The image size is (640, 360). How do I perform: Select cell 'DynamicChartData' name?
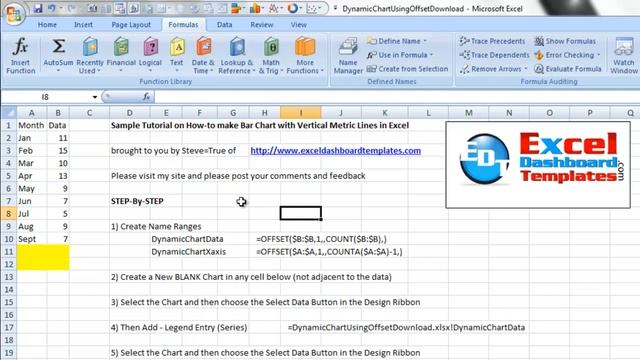187,239
